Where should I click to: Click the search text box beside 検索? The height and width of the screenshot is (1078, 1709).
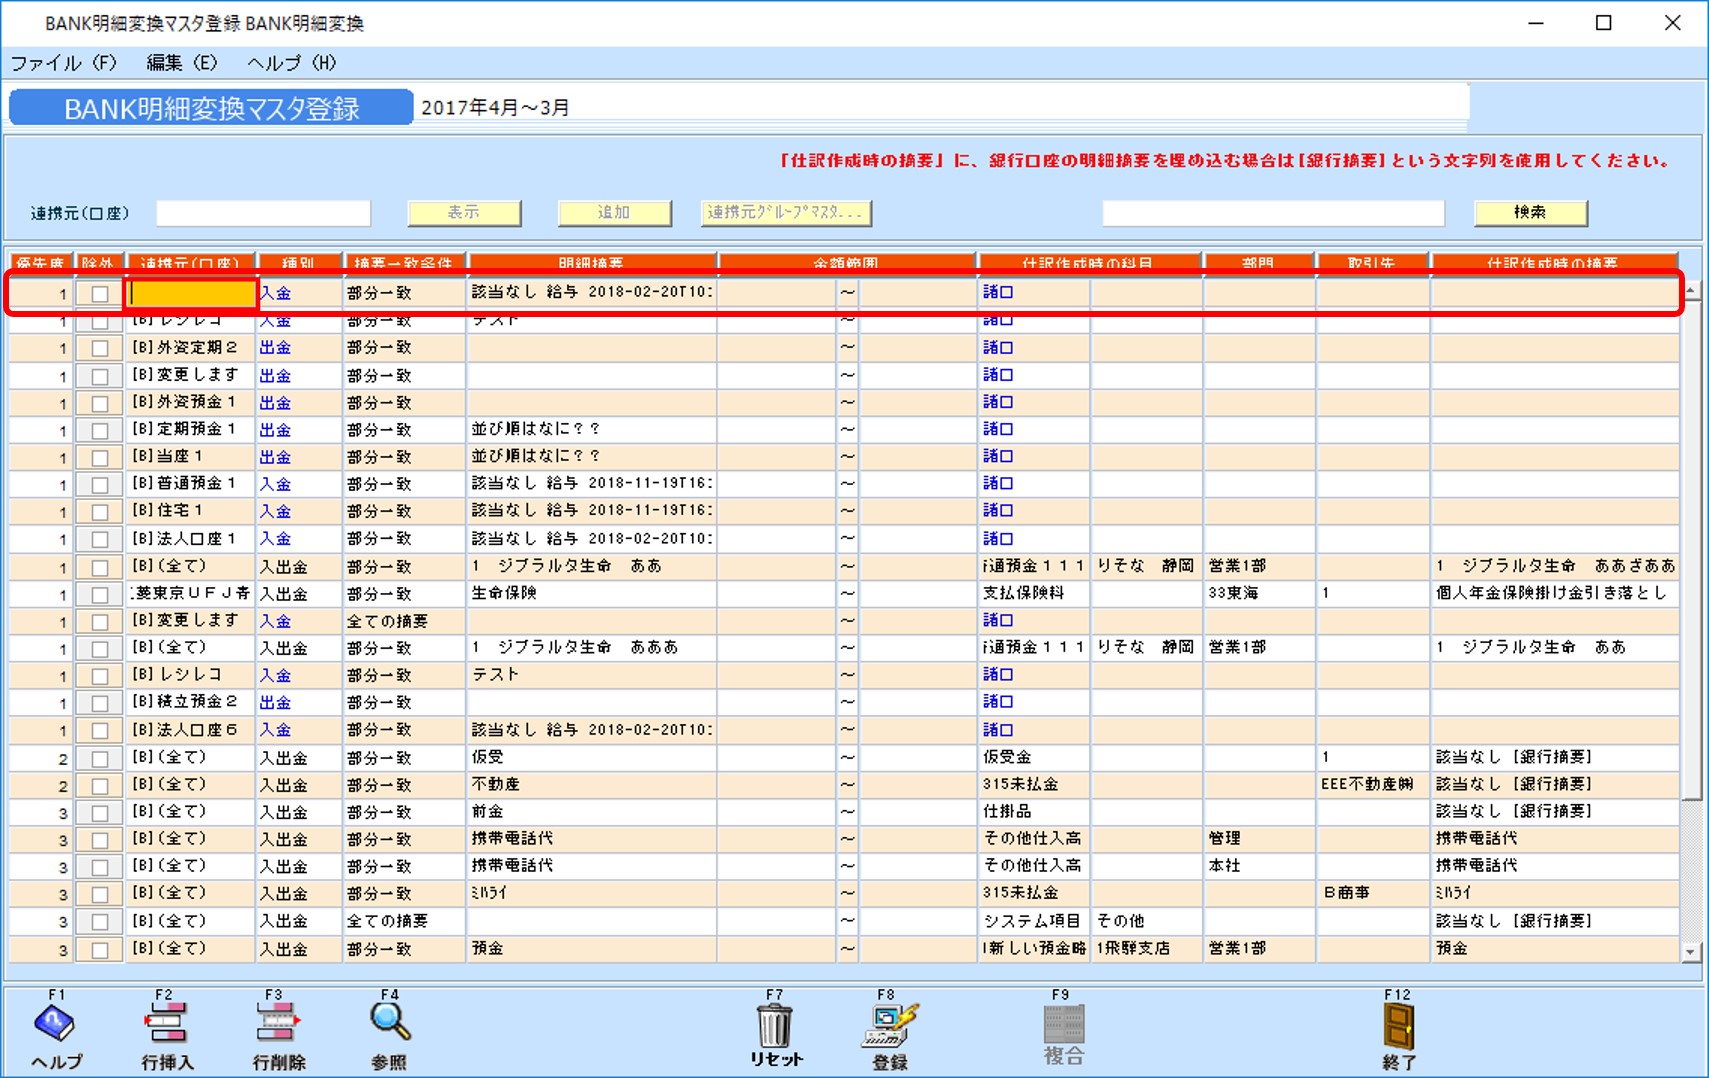click(x=1271, y=212)
